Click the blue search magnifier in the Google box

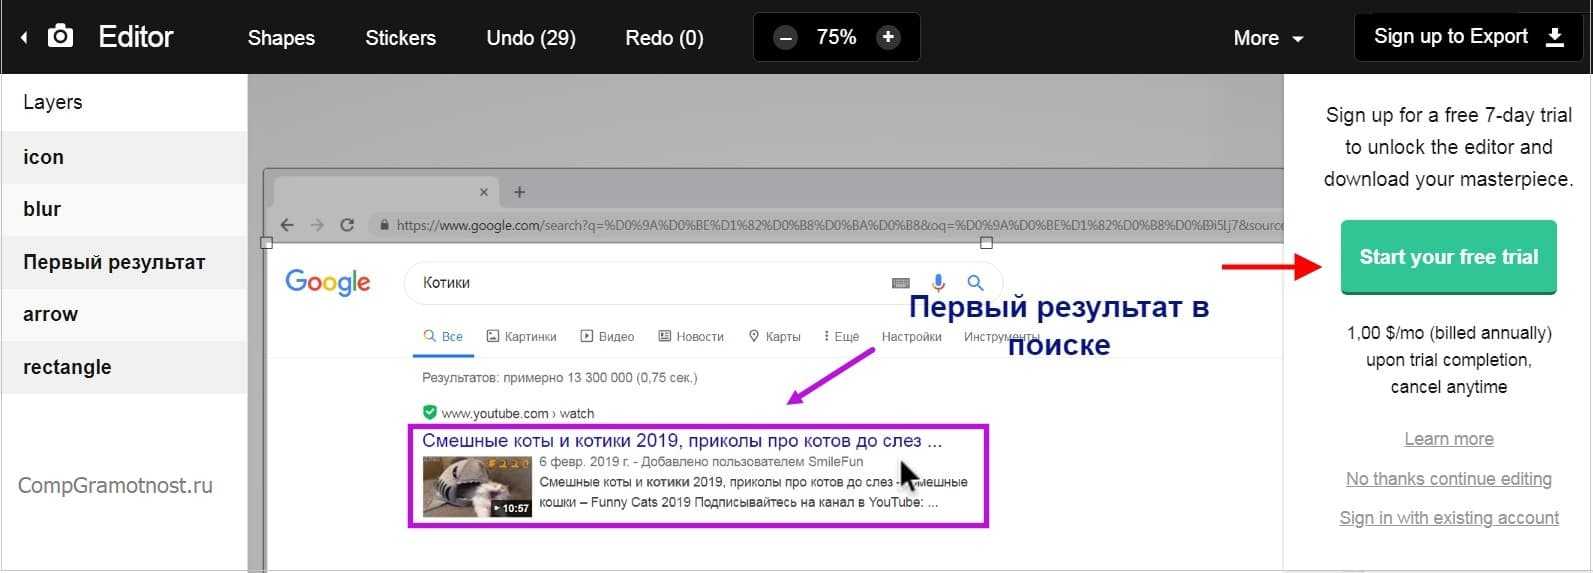[x=975, y=283]
